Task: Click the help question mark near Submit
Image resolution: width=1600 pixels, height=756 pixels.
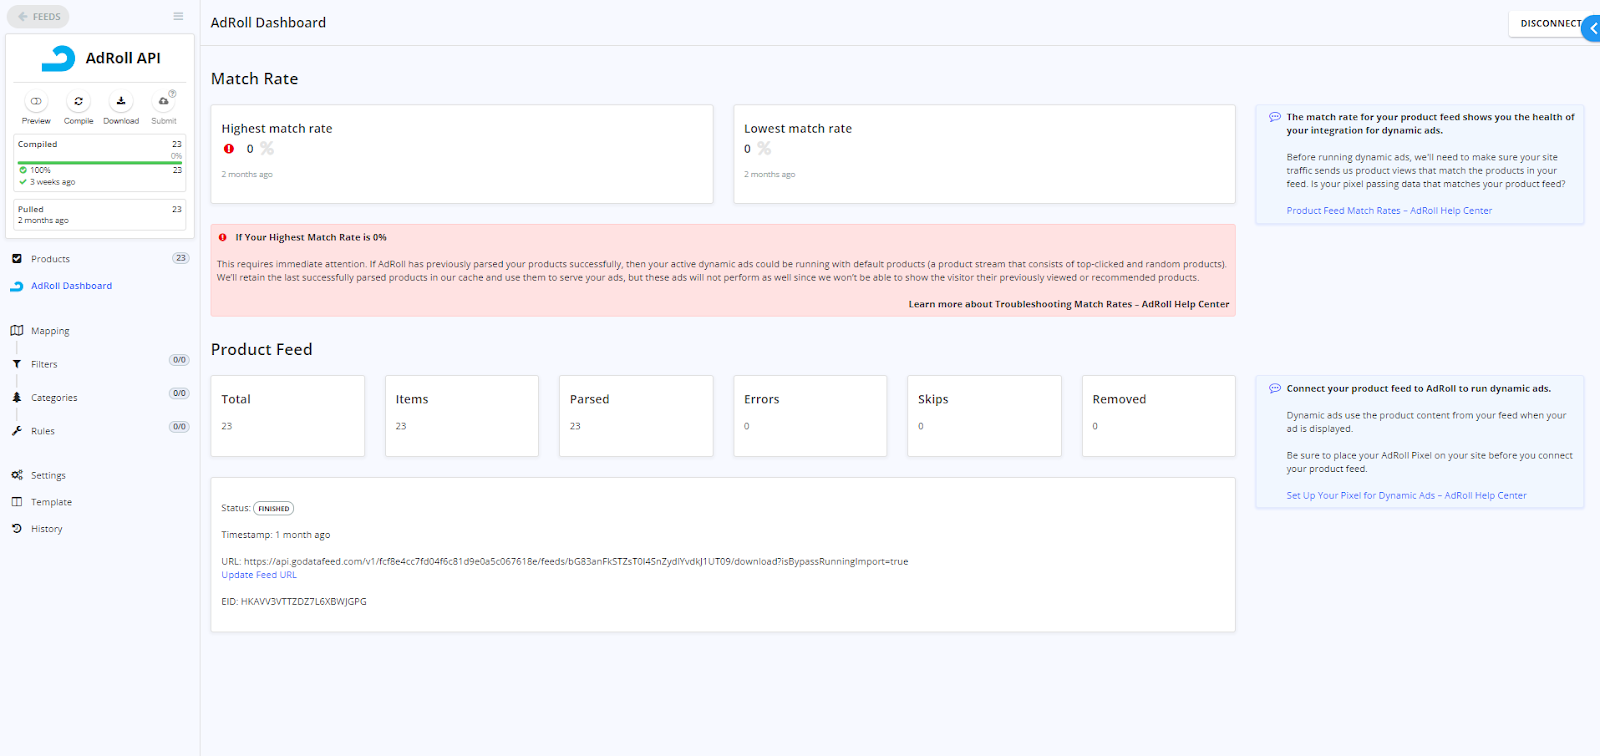Action: click(x=172, y=93)
